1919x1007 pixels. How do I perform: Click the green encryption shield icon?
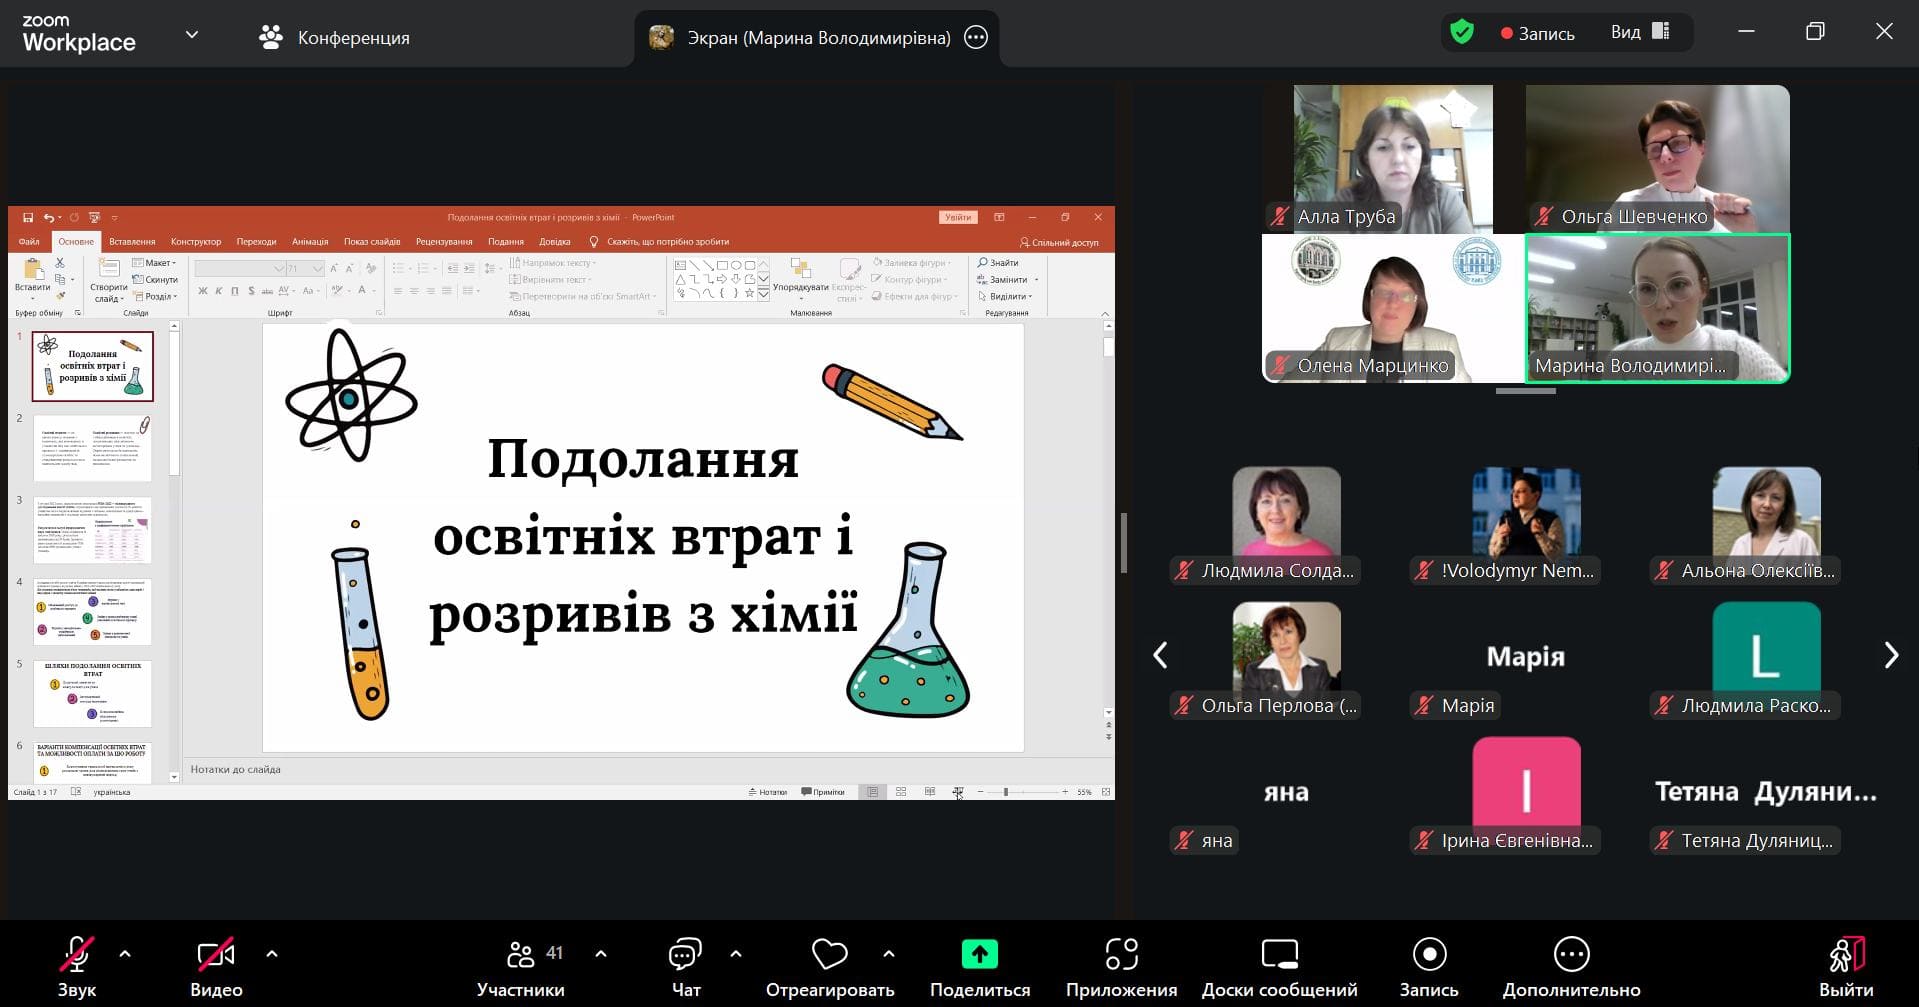1462,33
